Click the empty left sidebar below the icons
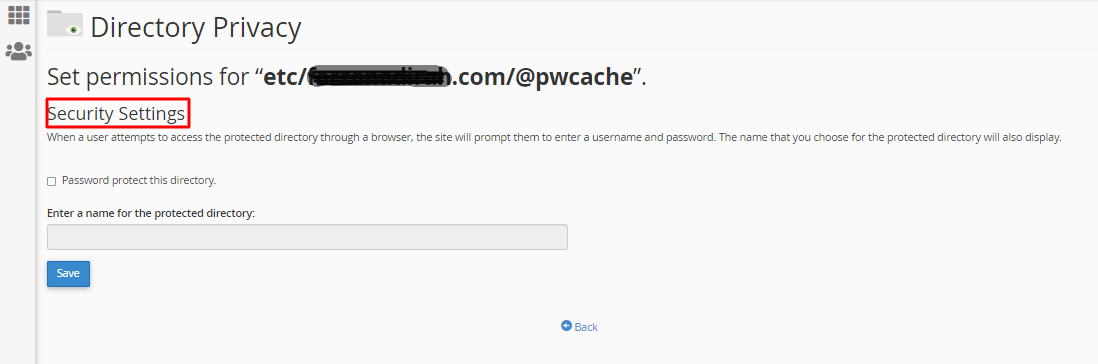The image size is (1098, 364). (x=18, y=210)
